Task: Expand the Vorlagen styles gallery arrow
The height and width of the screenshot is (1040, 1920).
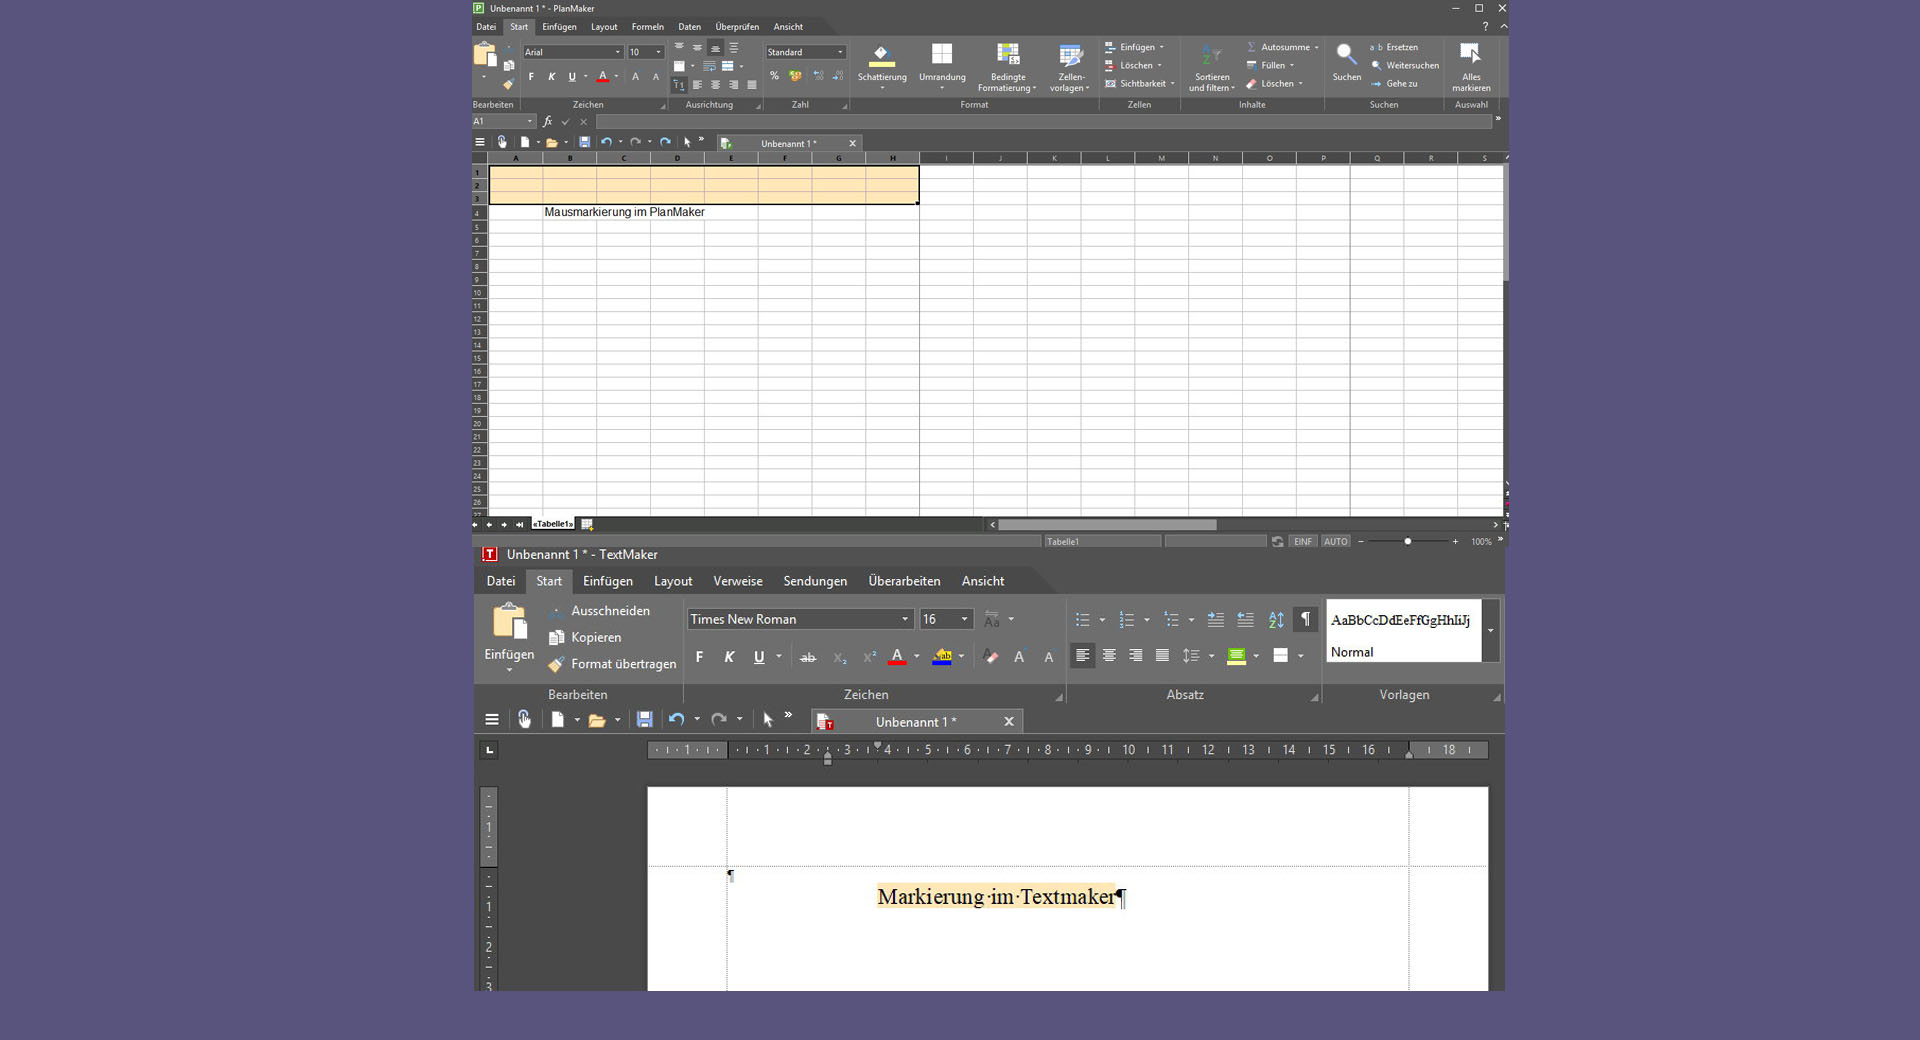Action: (x=1490, y=631)
